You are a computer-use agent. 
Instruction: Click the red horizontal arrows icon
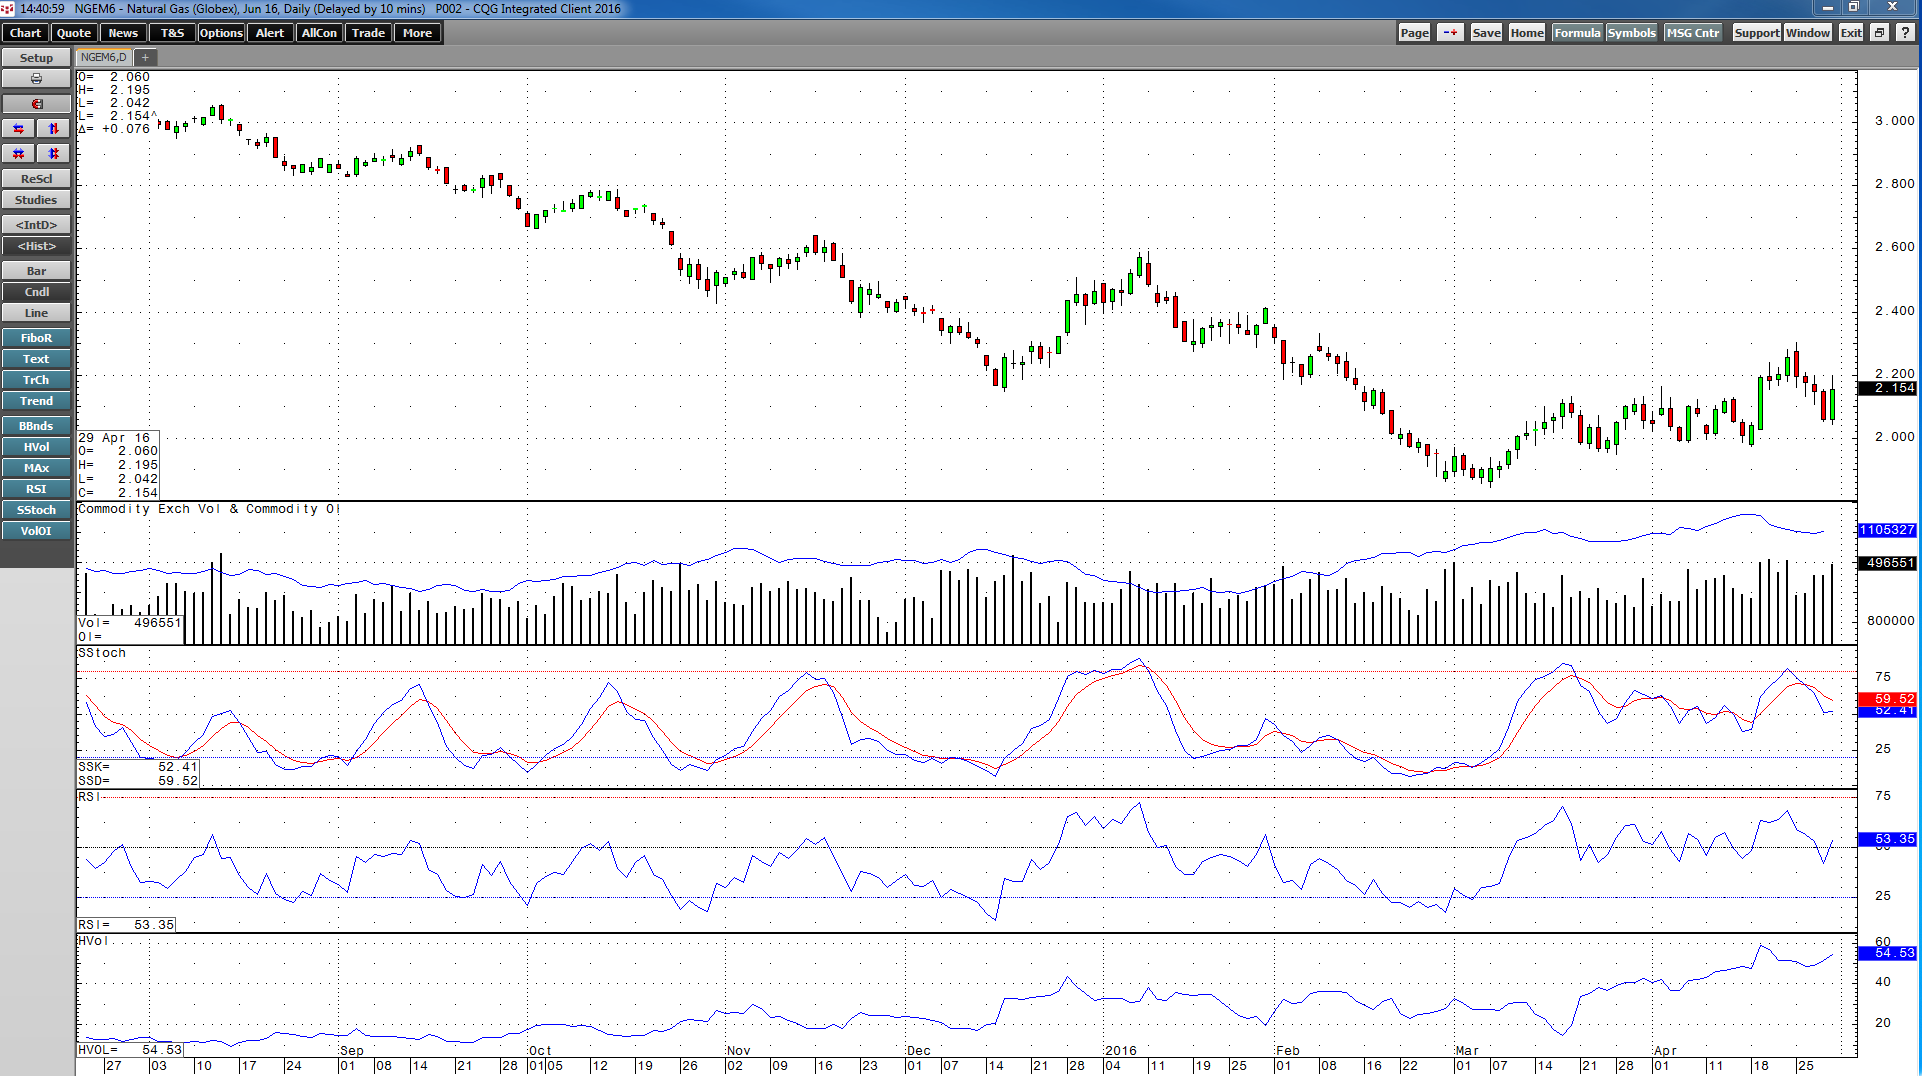click(17, 128)
